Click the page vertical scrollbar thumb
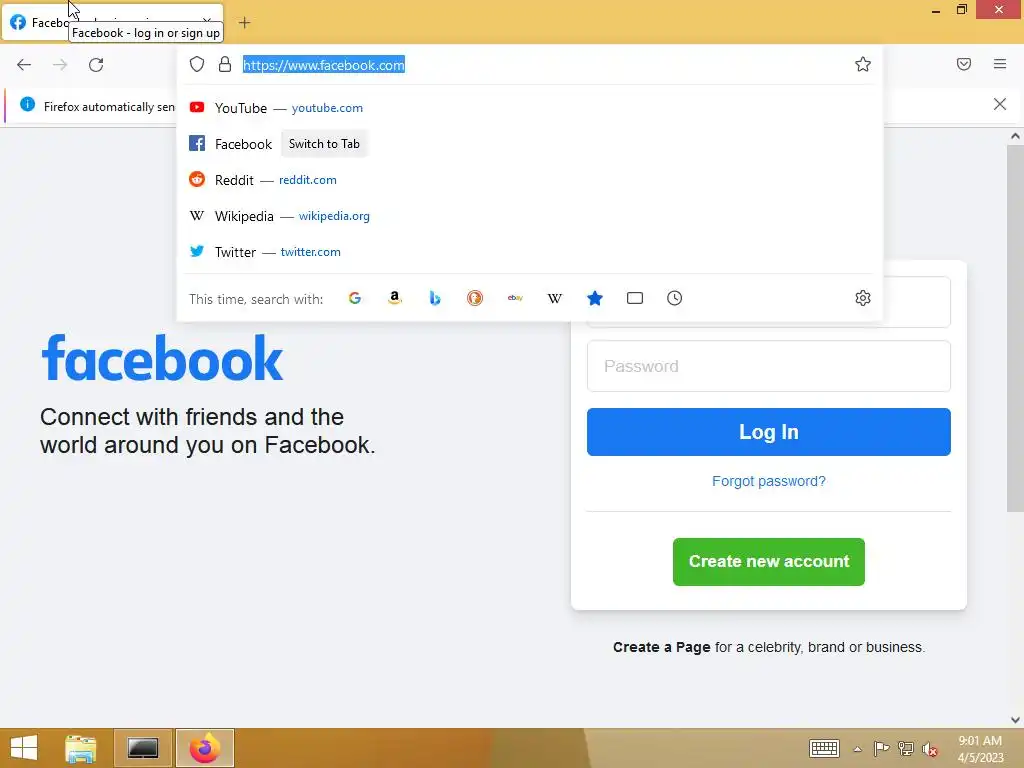 (x=1015, y=328)
